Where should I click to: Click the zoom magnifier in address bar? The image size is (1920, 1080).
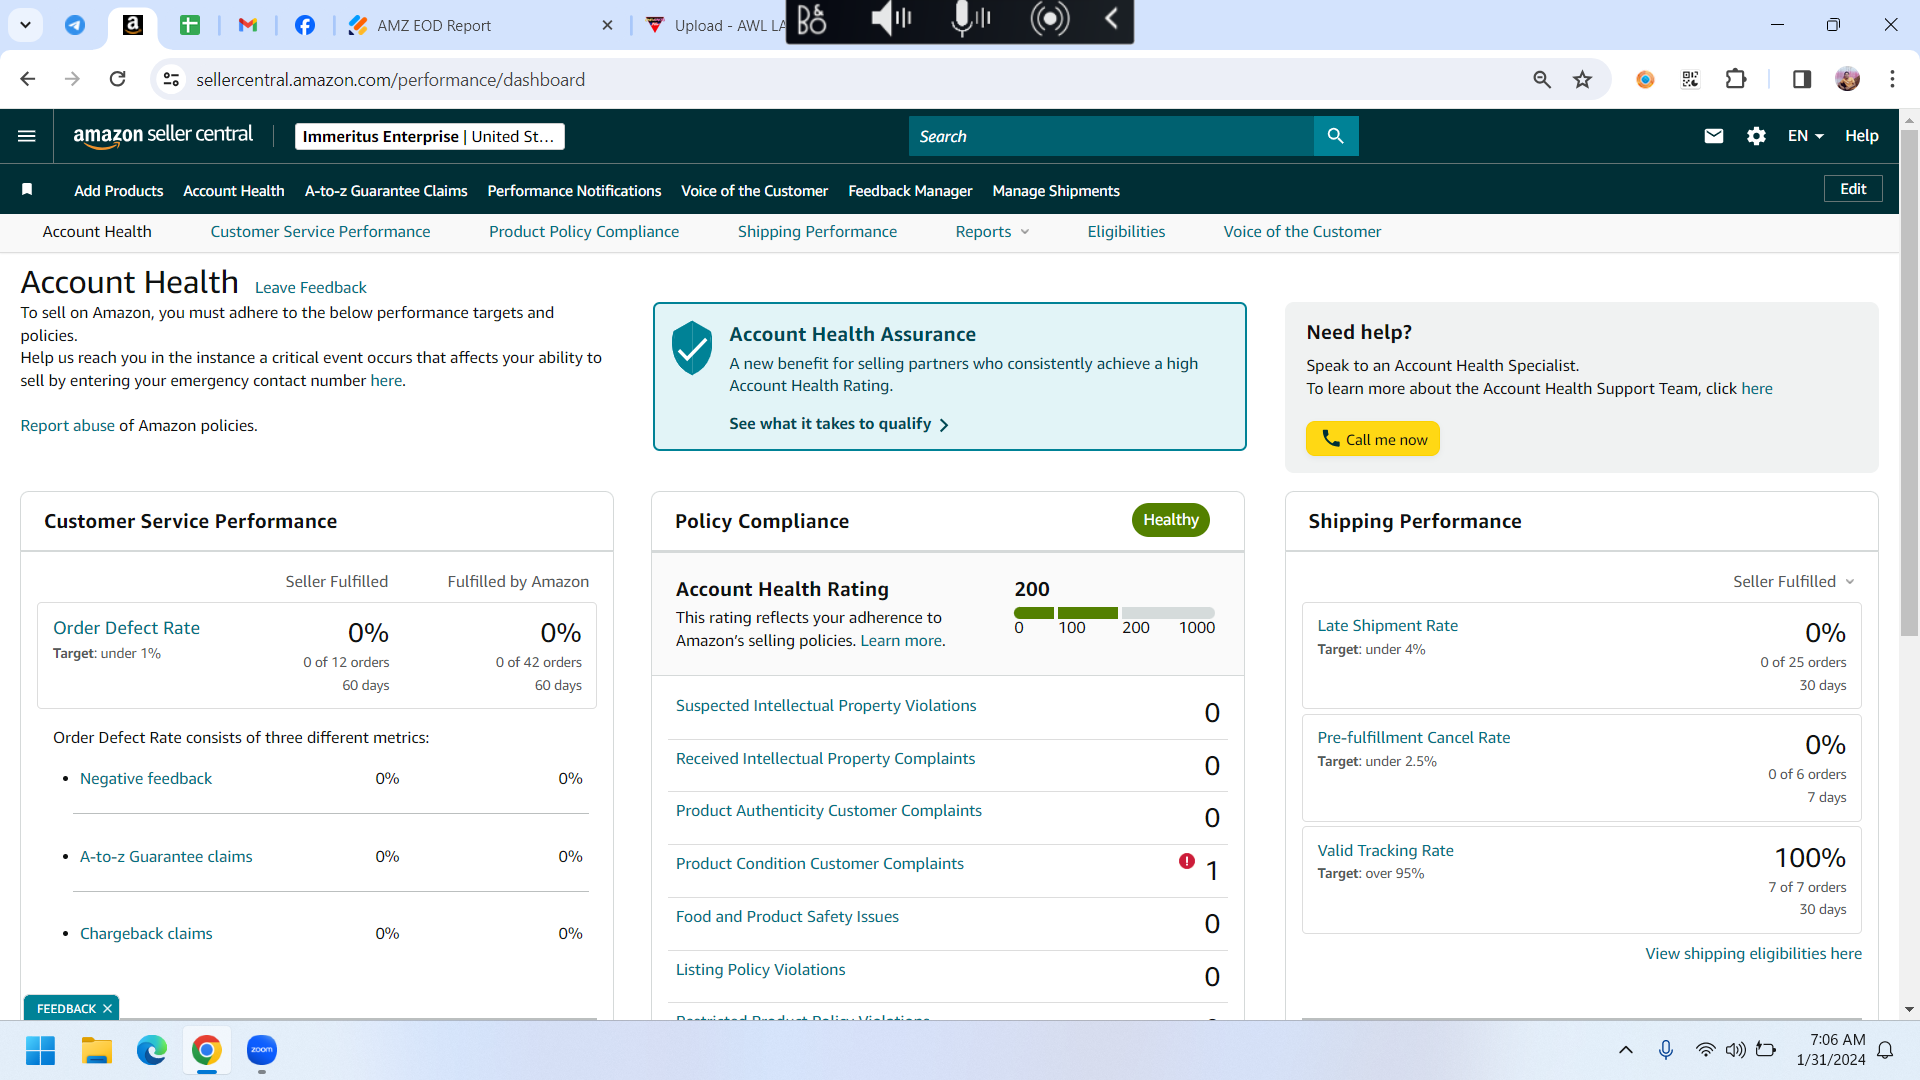[1542, 79]
